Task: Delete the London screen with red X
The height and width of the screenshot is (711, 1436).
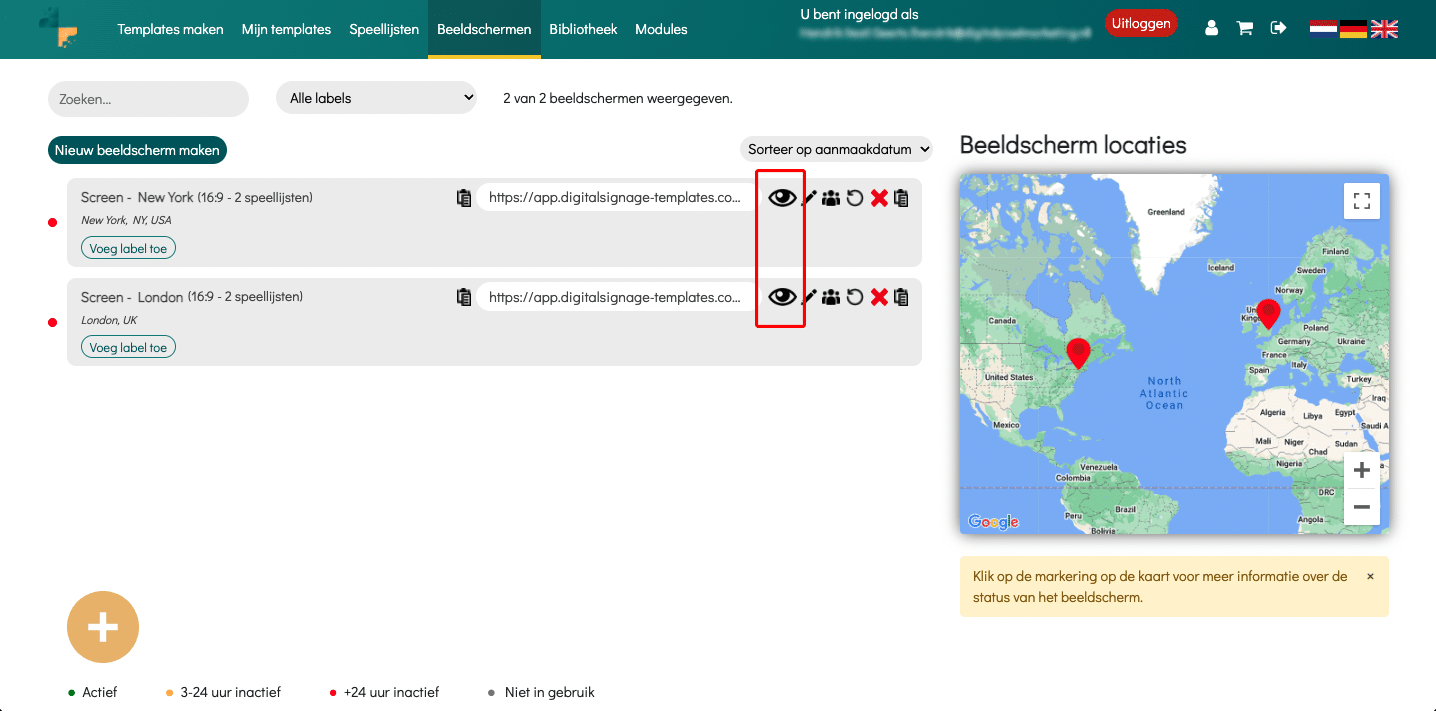Action: point(879,297)
